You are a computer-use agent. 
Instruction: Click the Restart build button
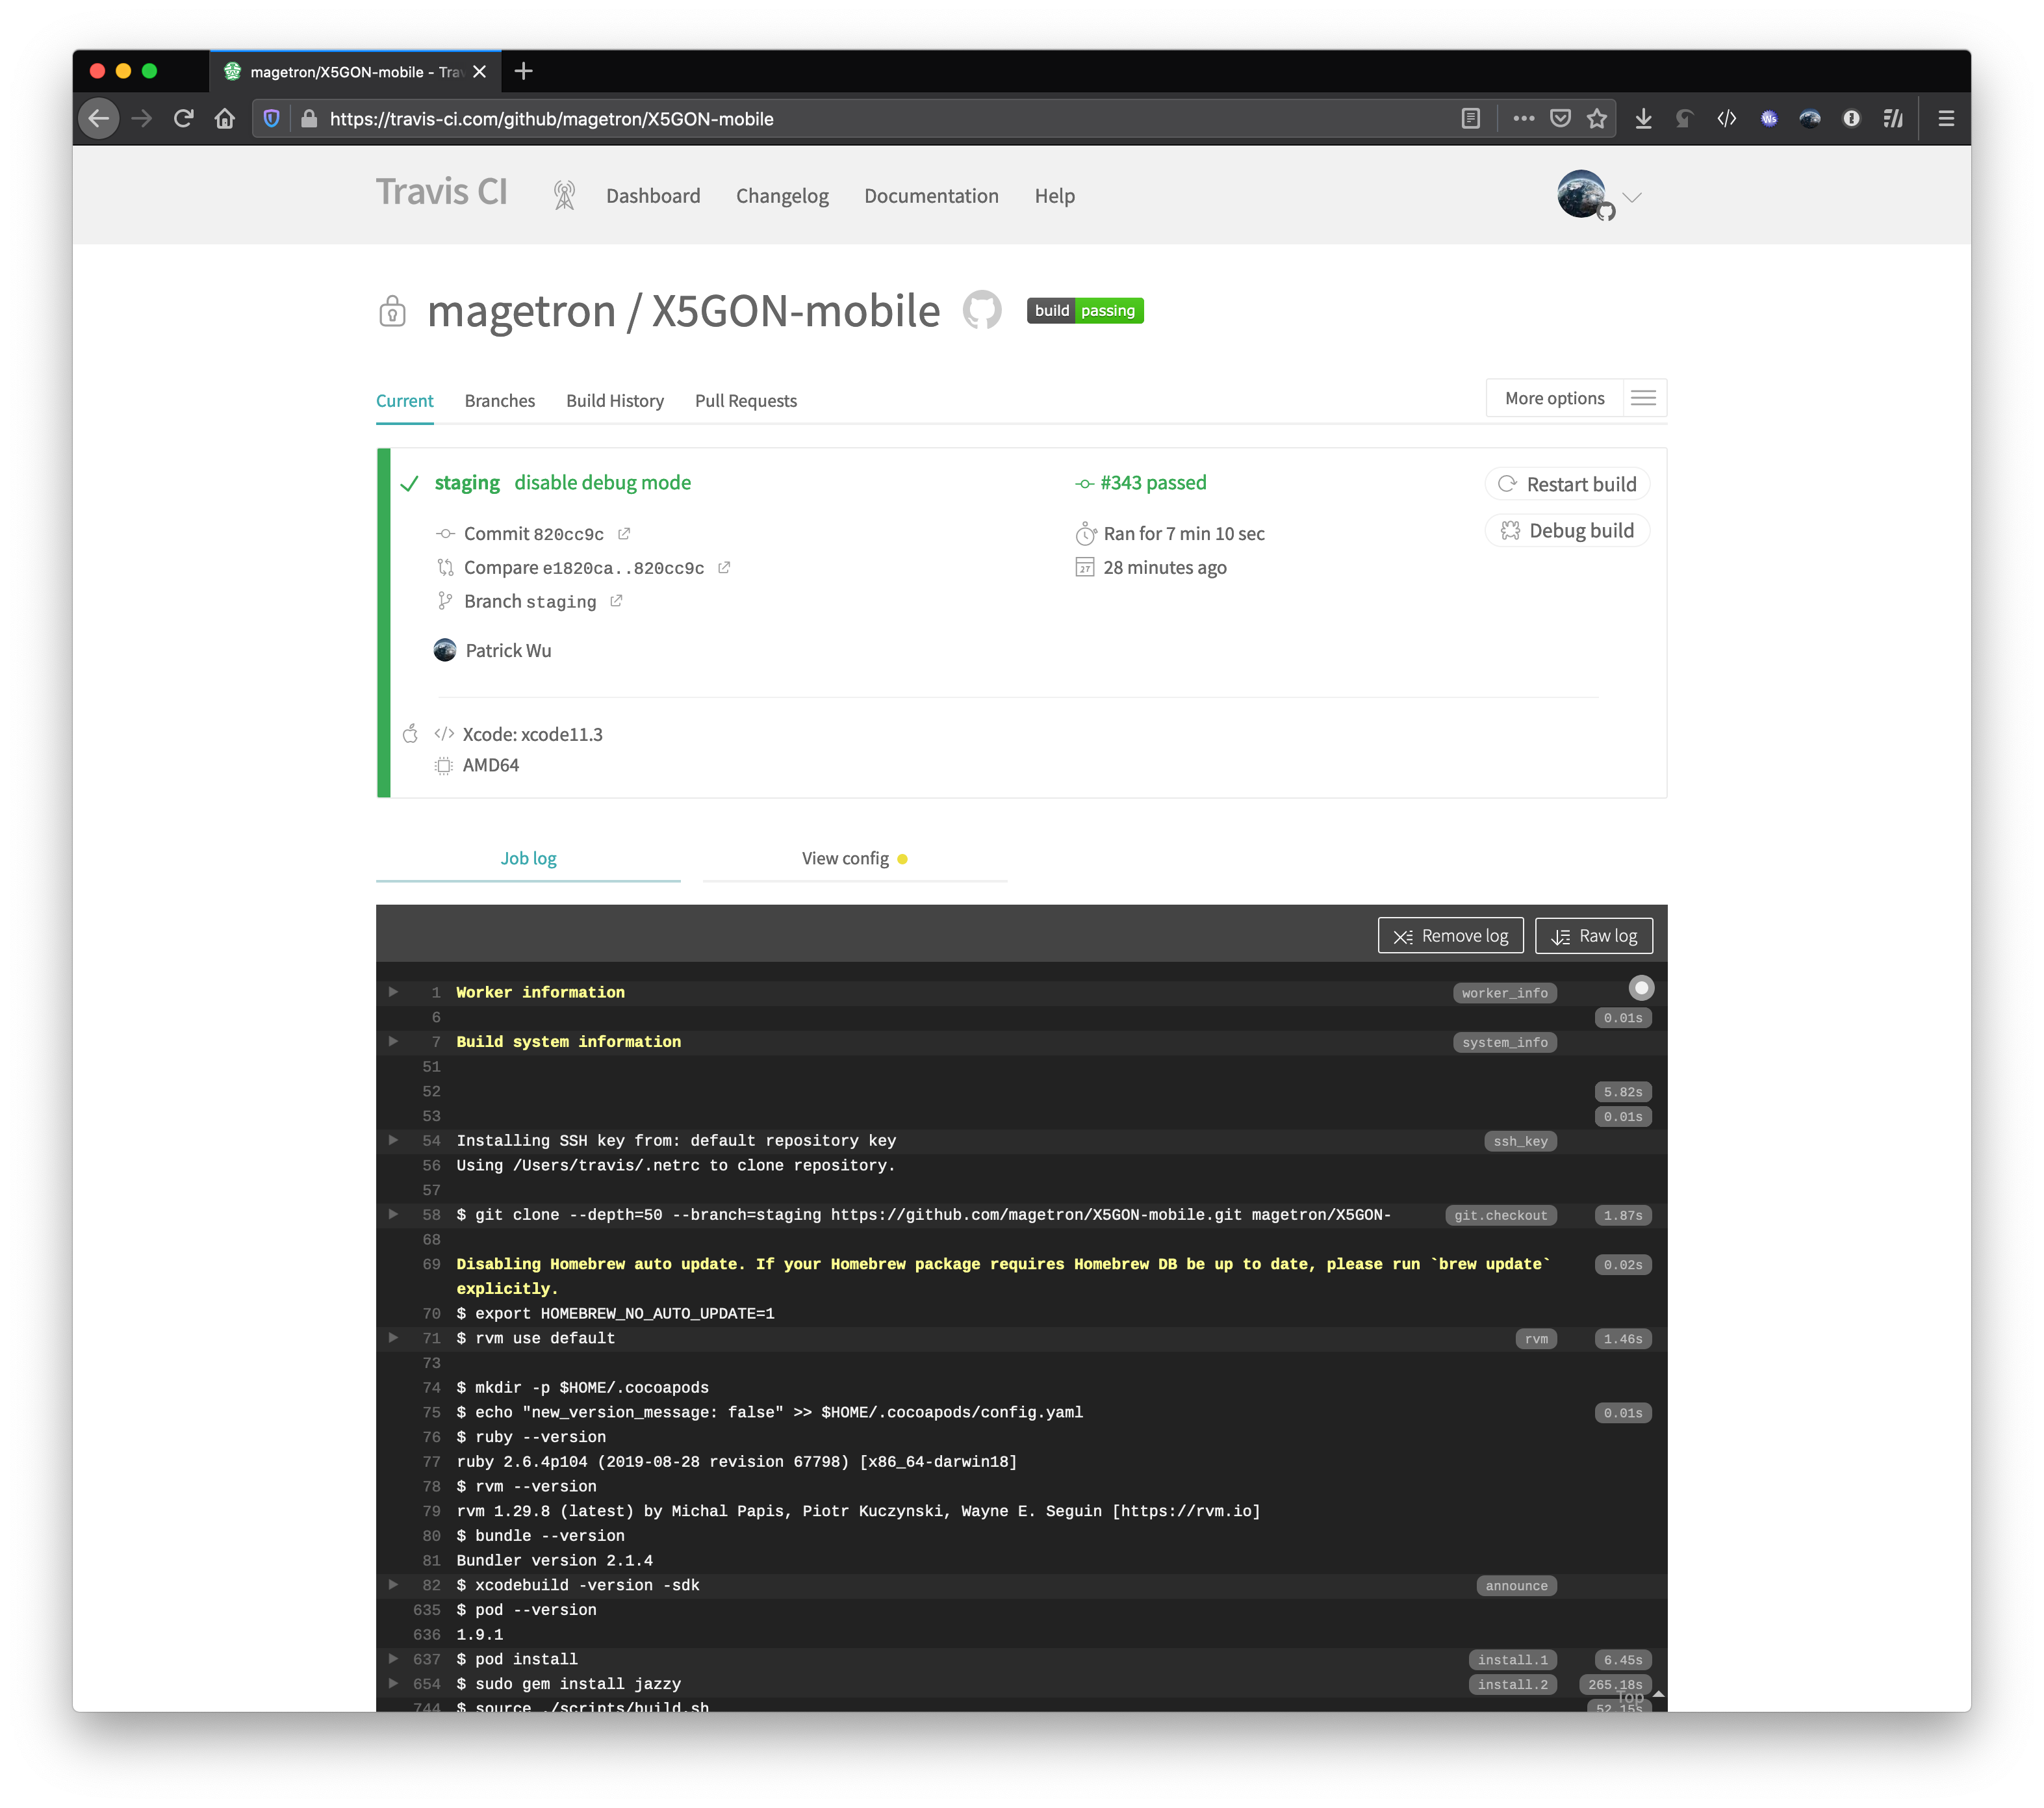coord(1567,484)
